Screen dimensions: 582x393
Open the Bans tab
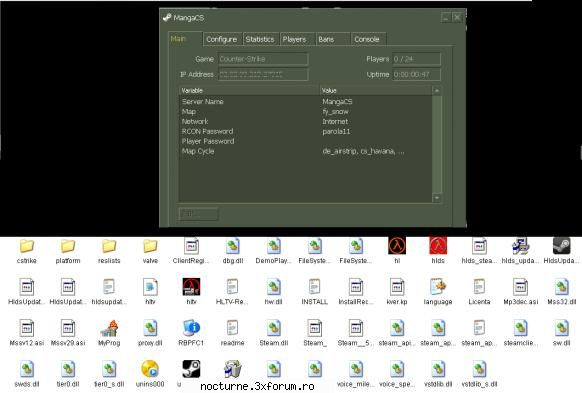pos(333,39)
